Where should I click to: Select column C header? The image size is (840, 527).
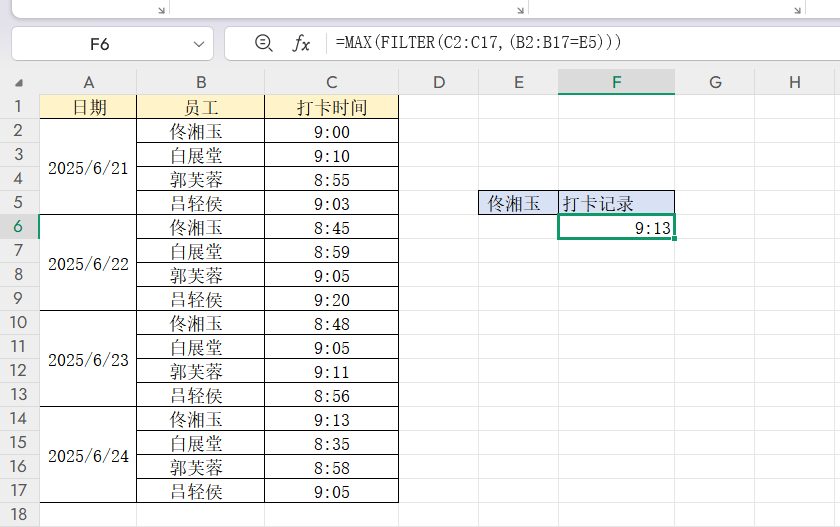click(x=331, y=82)
